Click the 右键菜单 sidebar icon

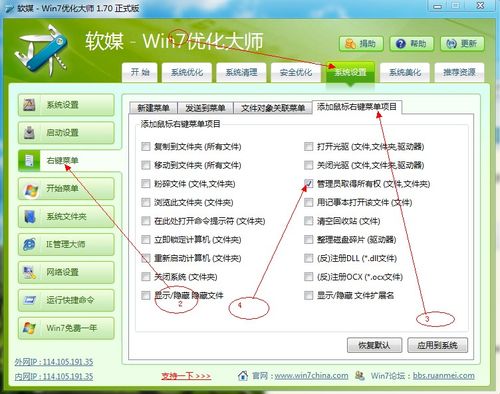tap(29, 161)
